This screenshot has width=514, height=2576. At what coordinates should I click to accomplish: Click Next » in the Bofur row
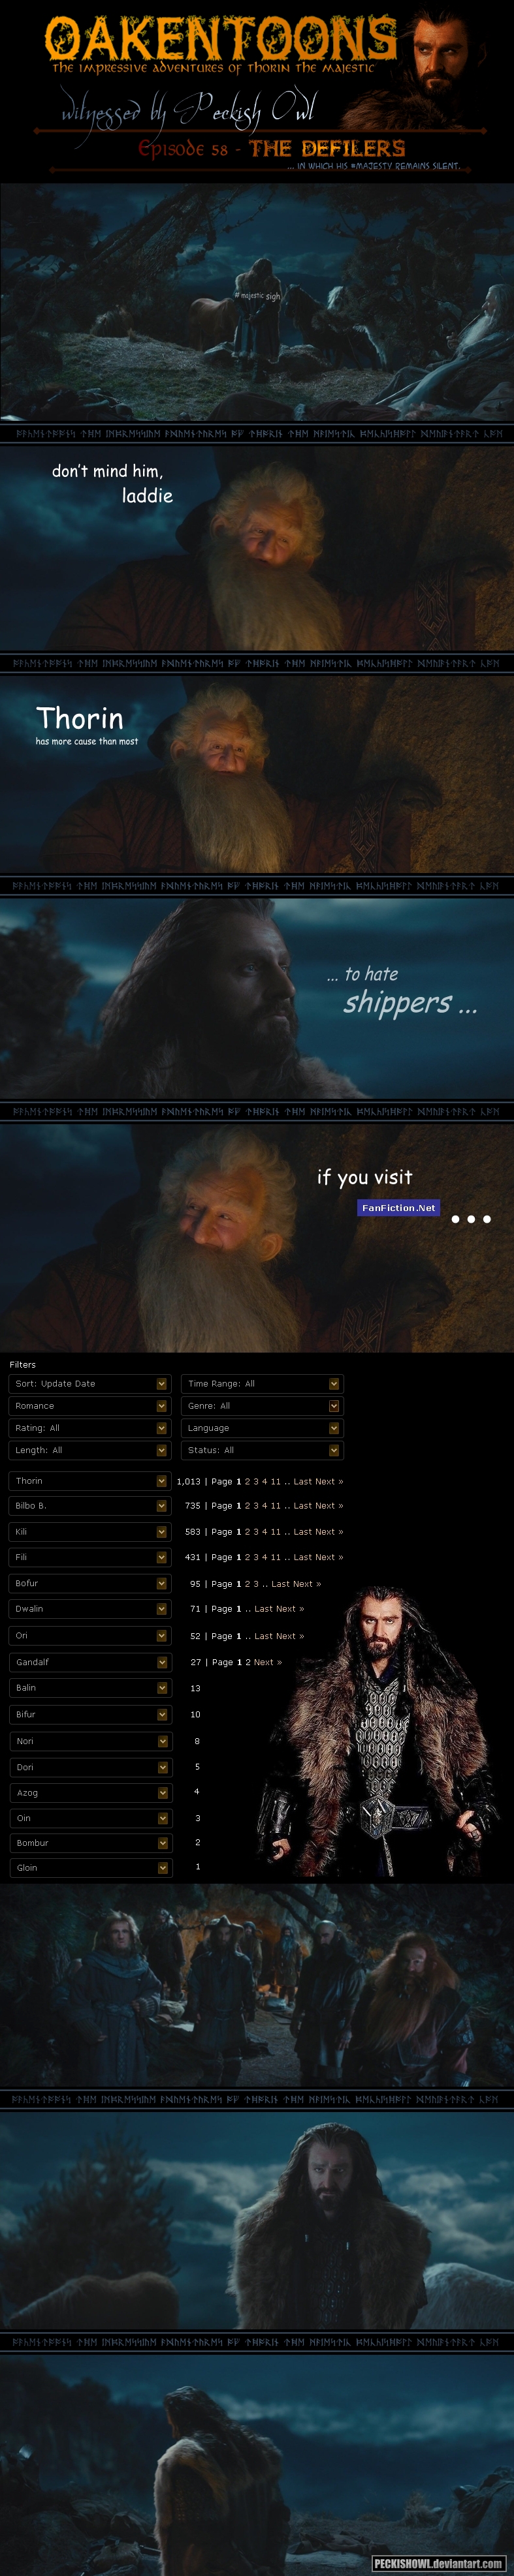pos(307,1584)
